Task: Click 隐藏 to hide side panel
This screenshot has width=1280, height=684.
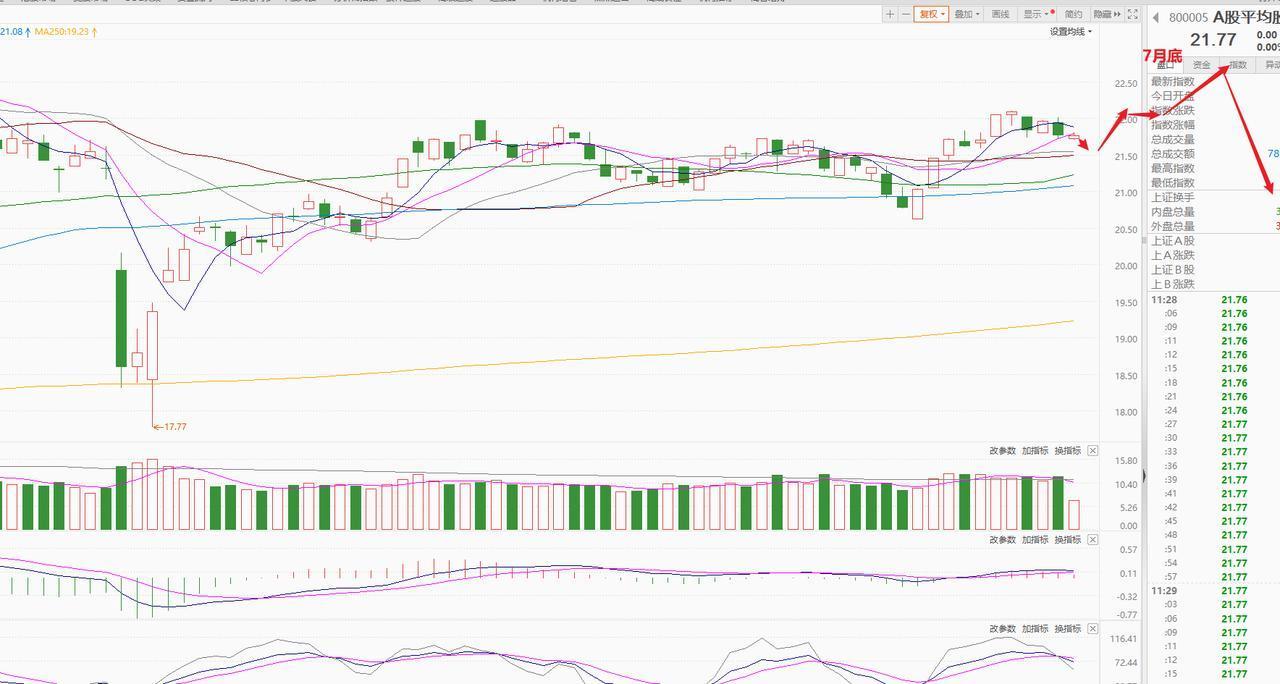Action: coord(1106,14)
